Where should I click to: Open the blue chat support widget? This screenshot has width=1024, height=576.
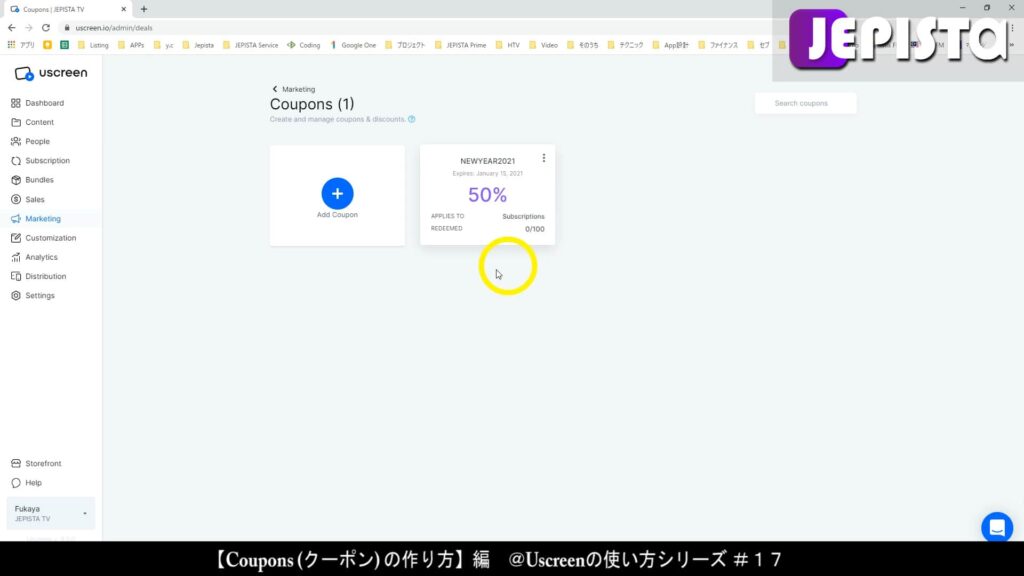coord(997,527)
